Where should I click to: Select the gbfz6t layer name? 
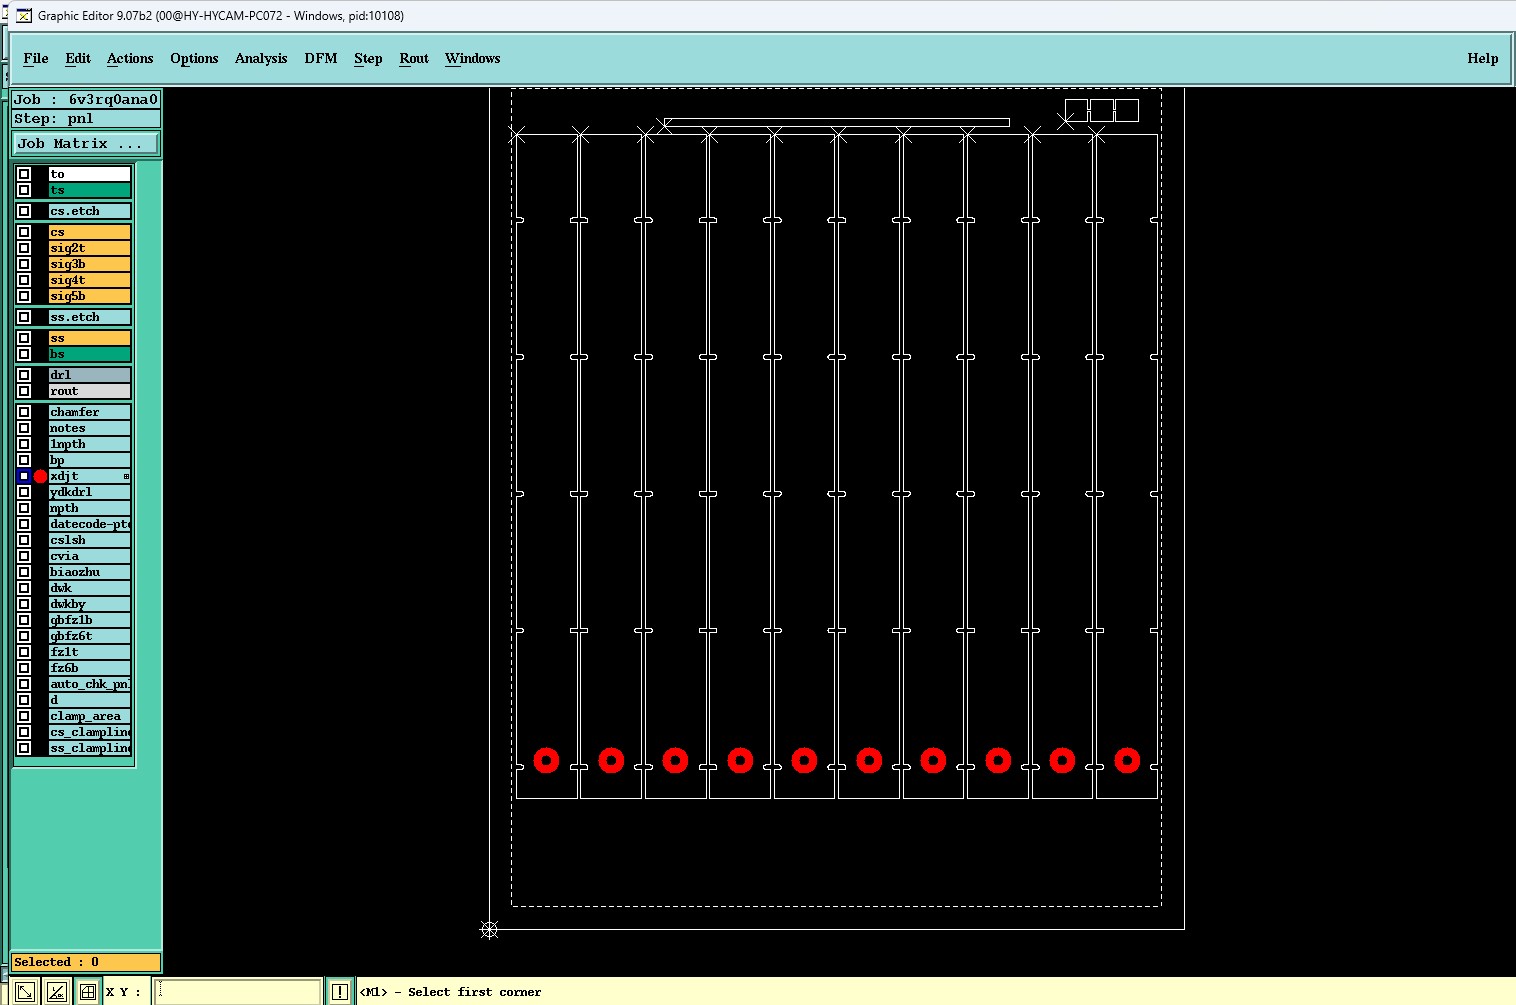click(x=90, y=636)
